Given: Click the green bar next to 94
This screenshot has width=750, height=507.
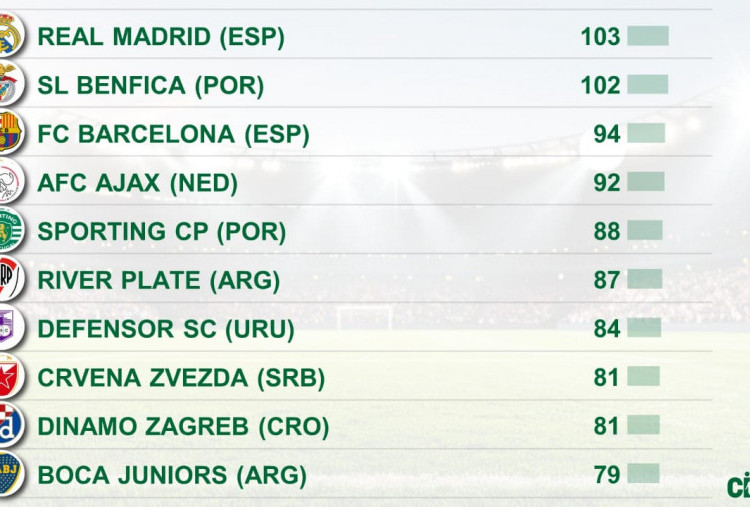Looking at the screenshot, I should (646, 133).
